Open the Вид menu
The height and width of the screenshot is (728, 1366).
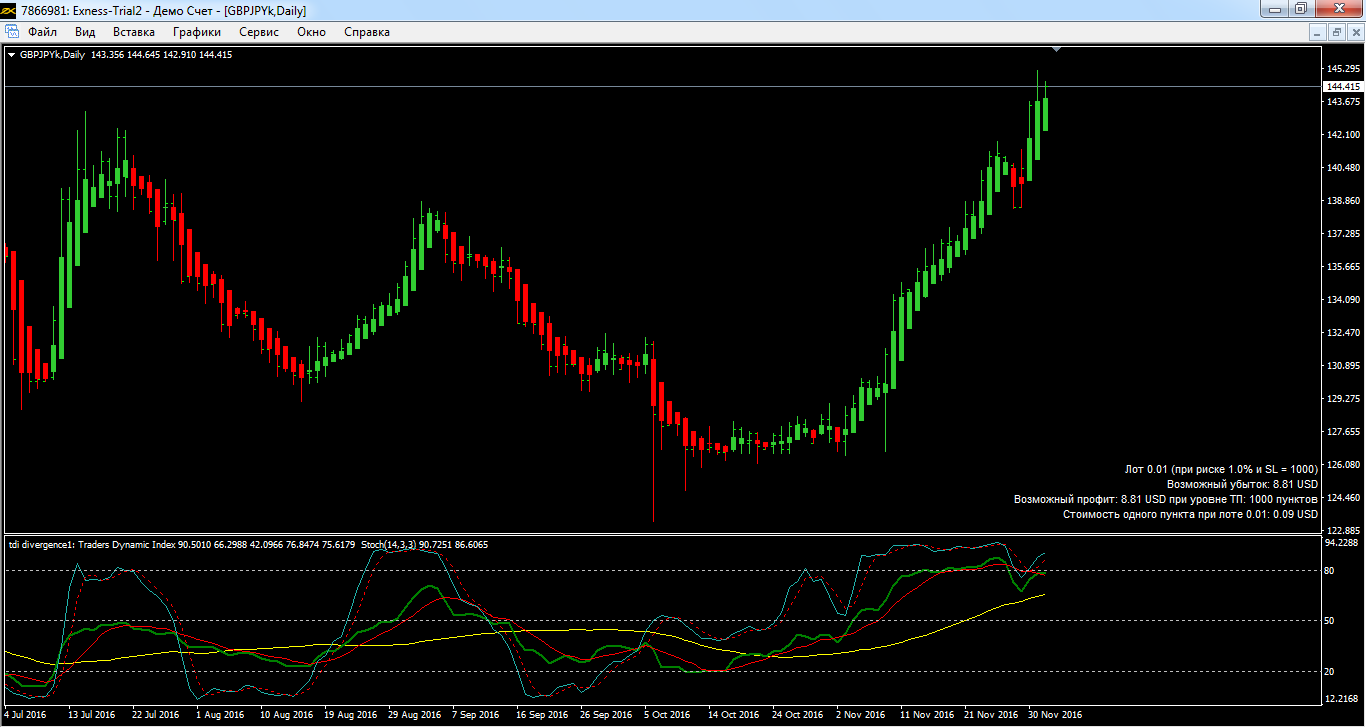(86, 32)
